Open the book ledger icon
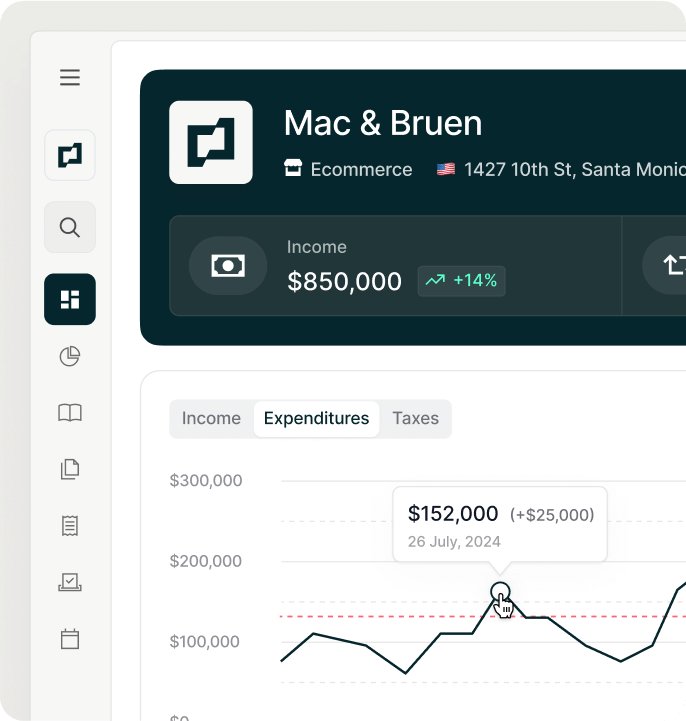 pyautogui.click(x=70, y=413)
